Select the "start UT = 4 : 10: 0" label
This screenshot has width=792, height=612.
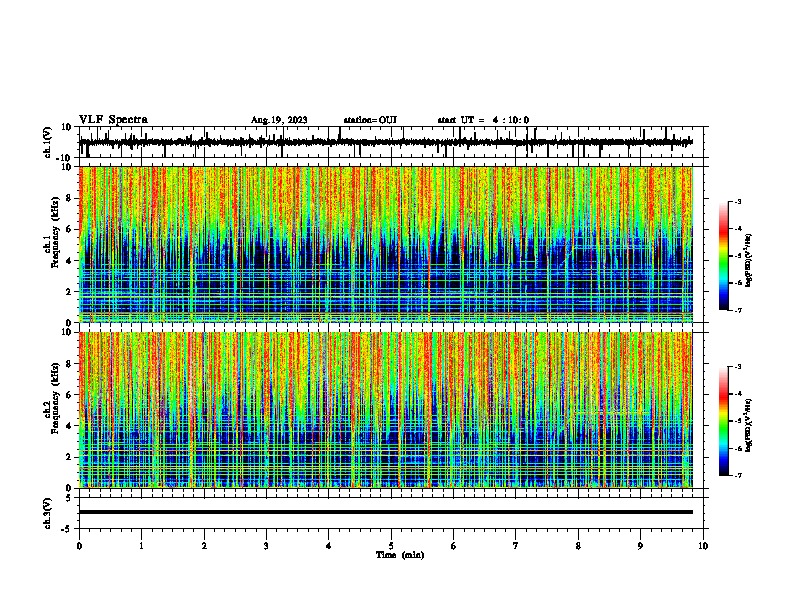click(483, 120)
